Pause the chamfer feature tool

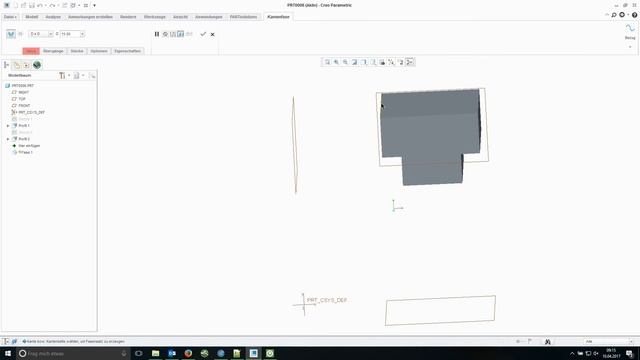[157, 34]
